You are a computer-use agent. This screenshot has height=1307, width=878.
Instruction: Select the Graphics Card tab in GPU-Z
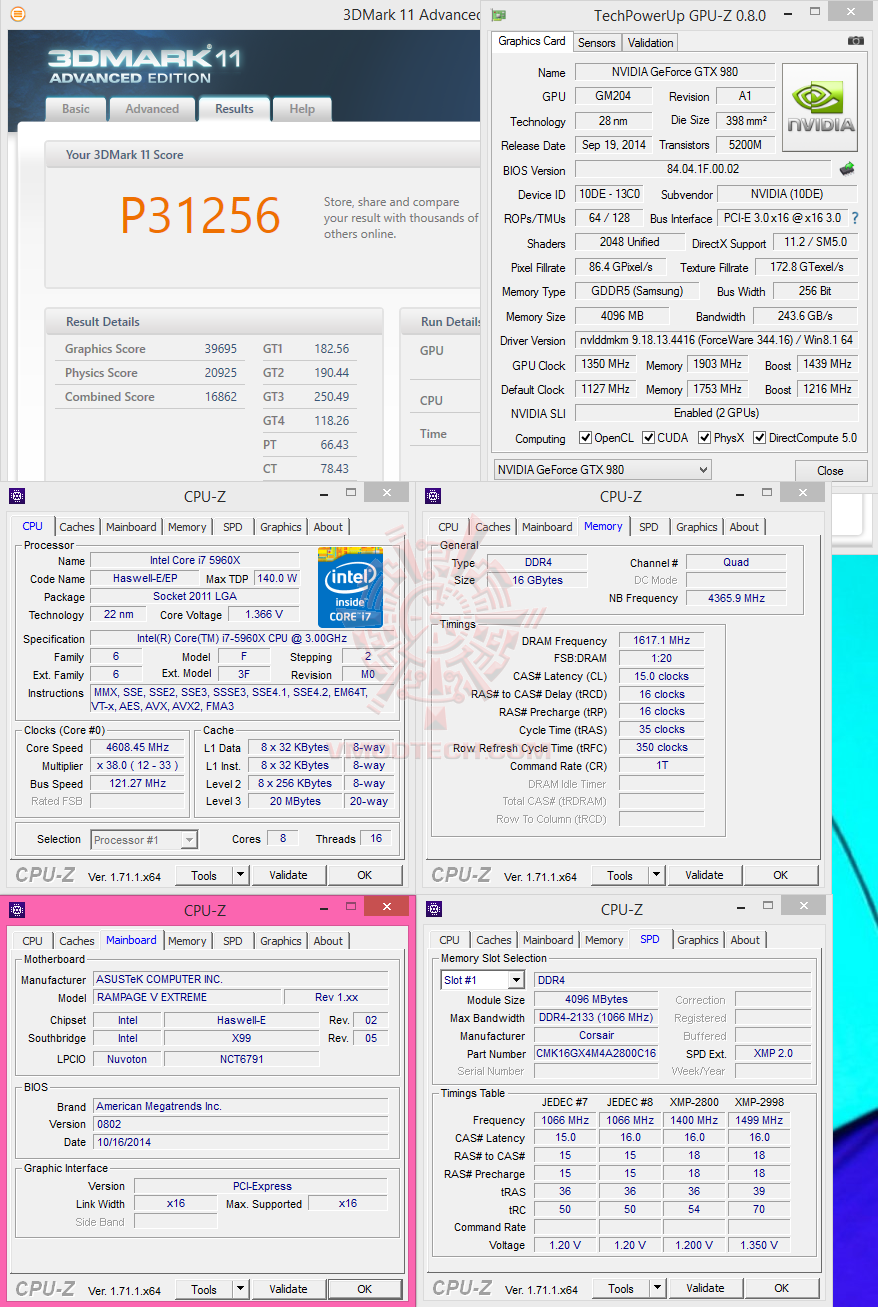click(532, 41)
